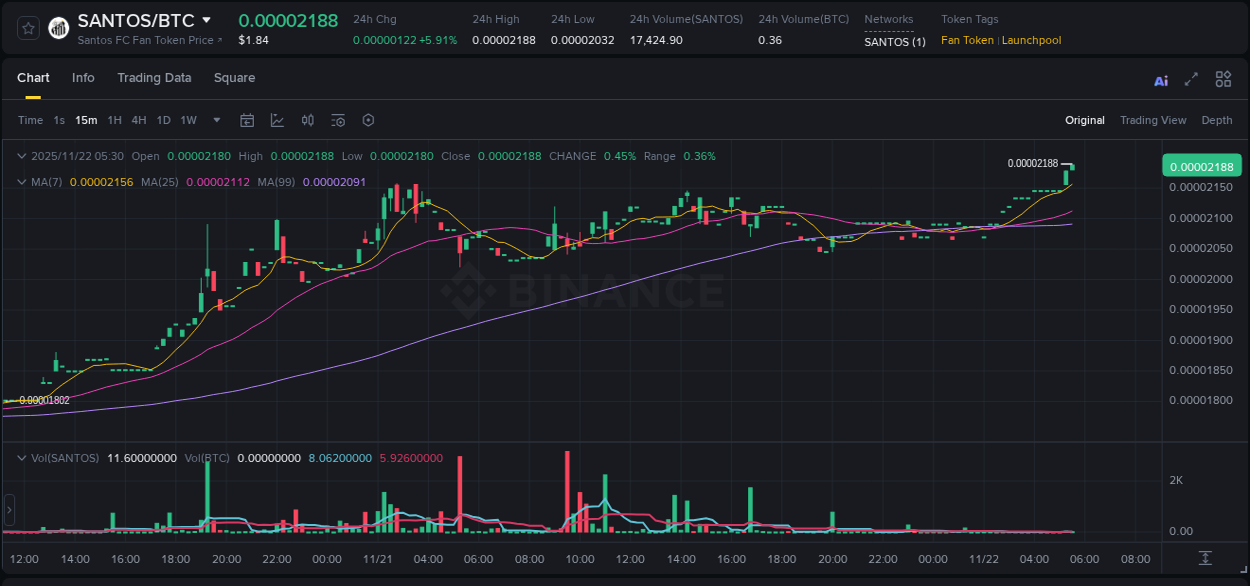Toggle the favorite star for SANTOS/BTC
The width and height of the screenshot is (1250, 586).
click(x=27, y=27)
